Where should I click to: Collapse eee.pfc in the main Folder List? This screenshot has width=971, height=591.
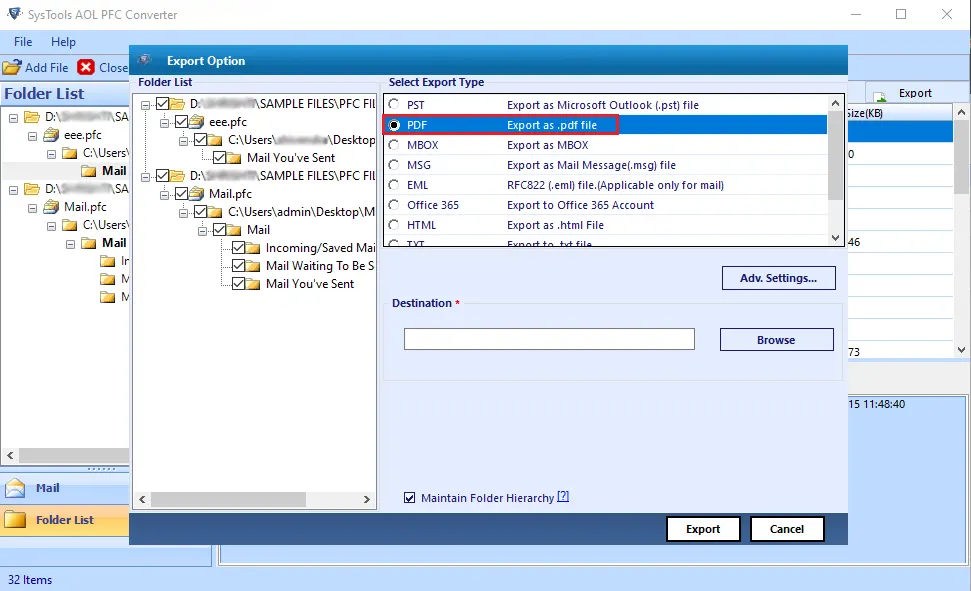pyautogui.click(x=32, y=136)
